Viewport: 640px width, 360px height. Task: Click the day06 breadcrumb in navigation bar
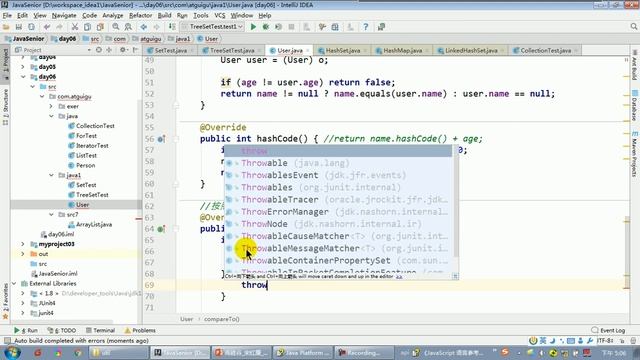point(64,39)
